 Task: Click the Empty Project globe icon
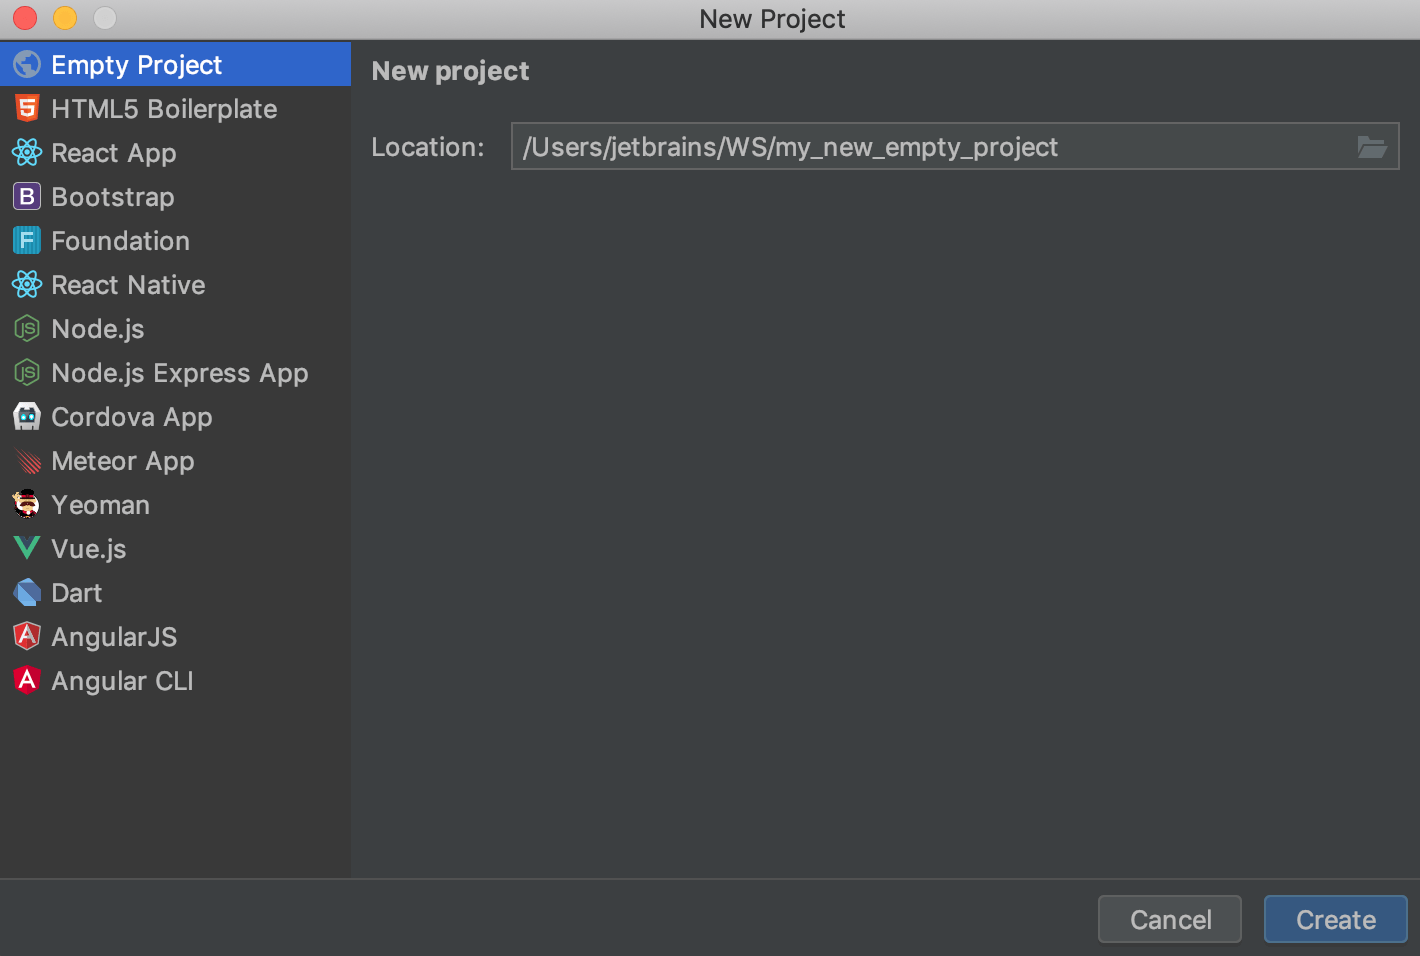pos(27,65)
